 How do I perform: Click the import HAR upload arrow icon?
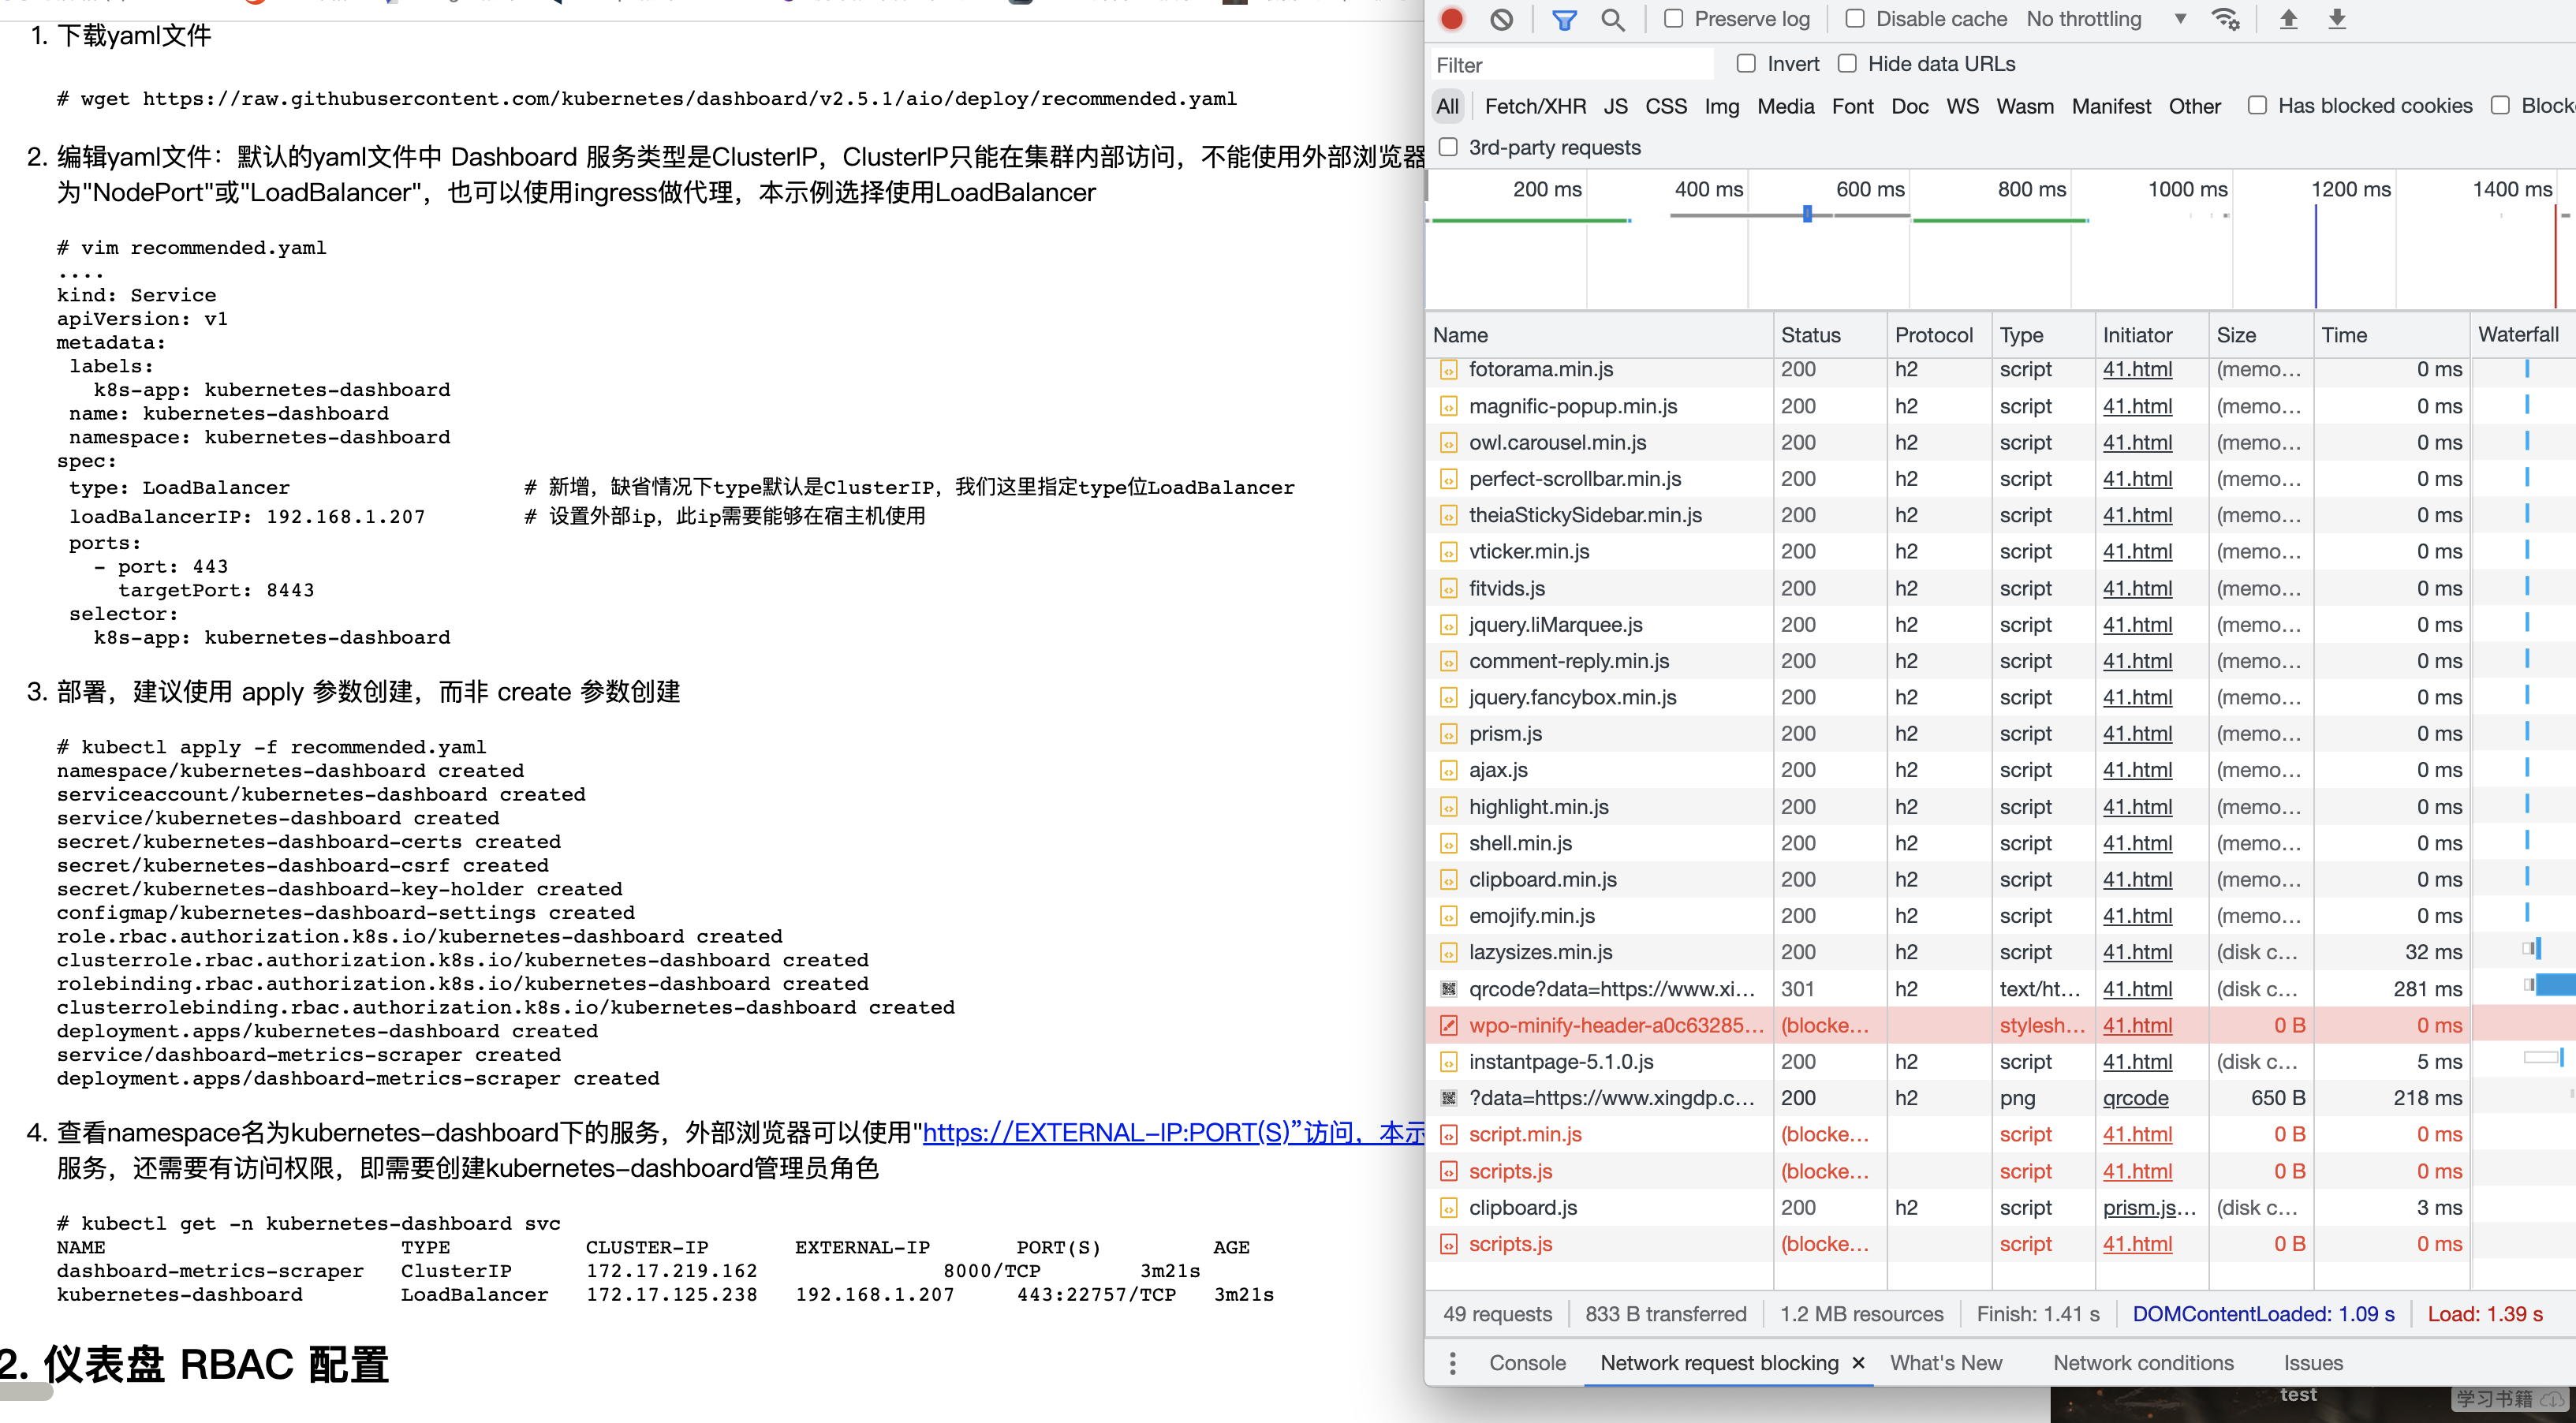(2288, 19)
